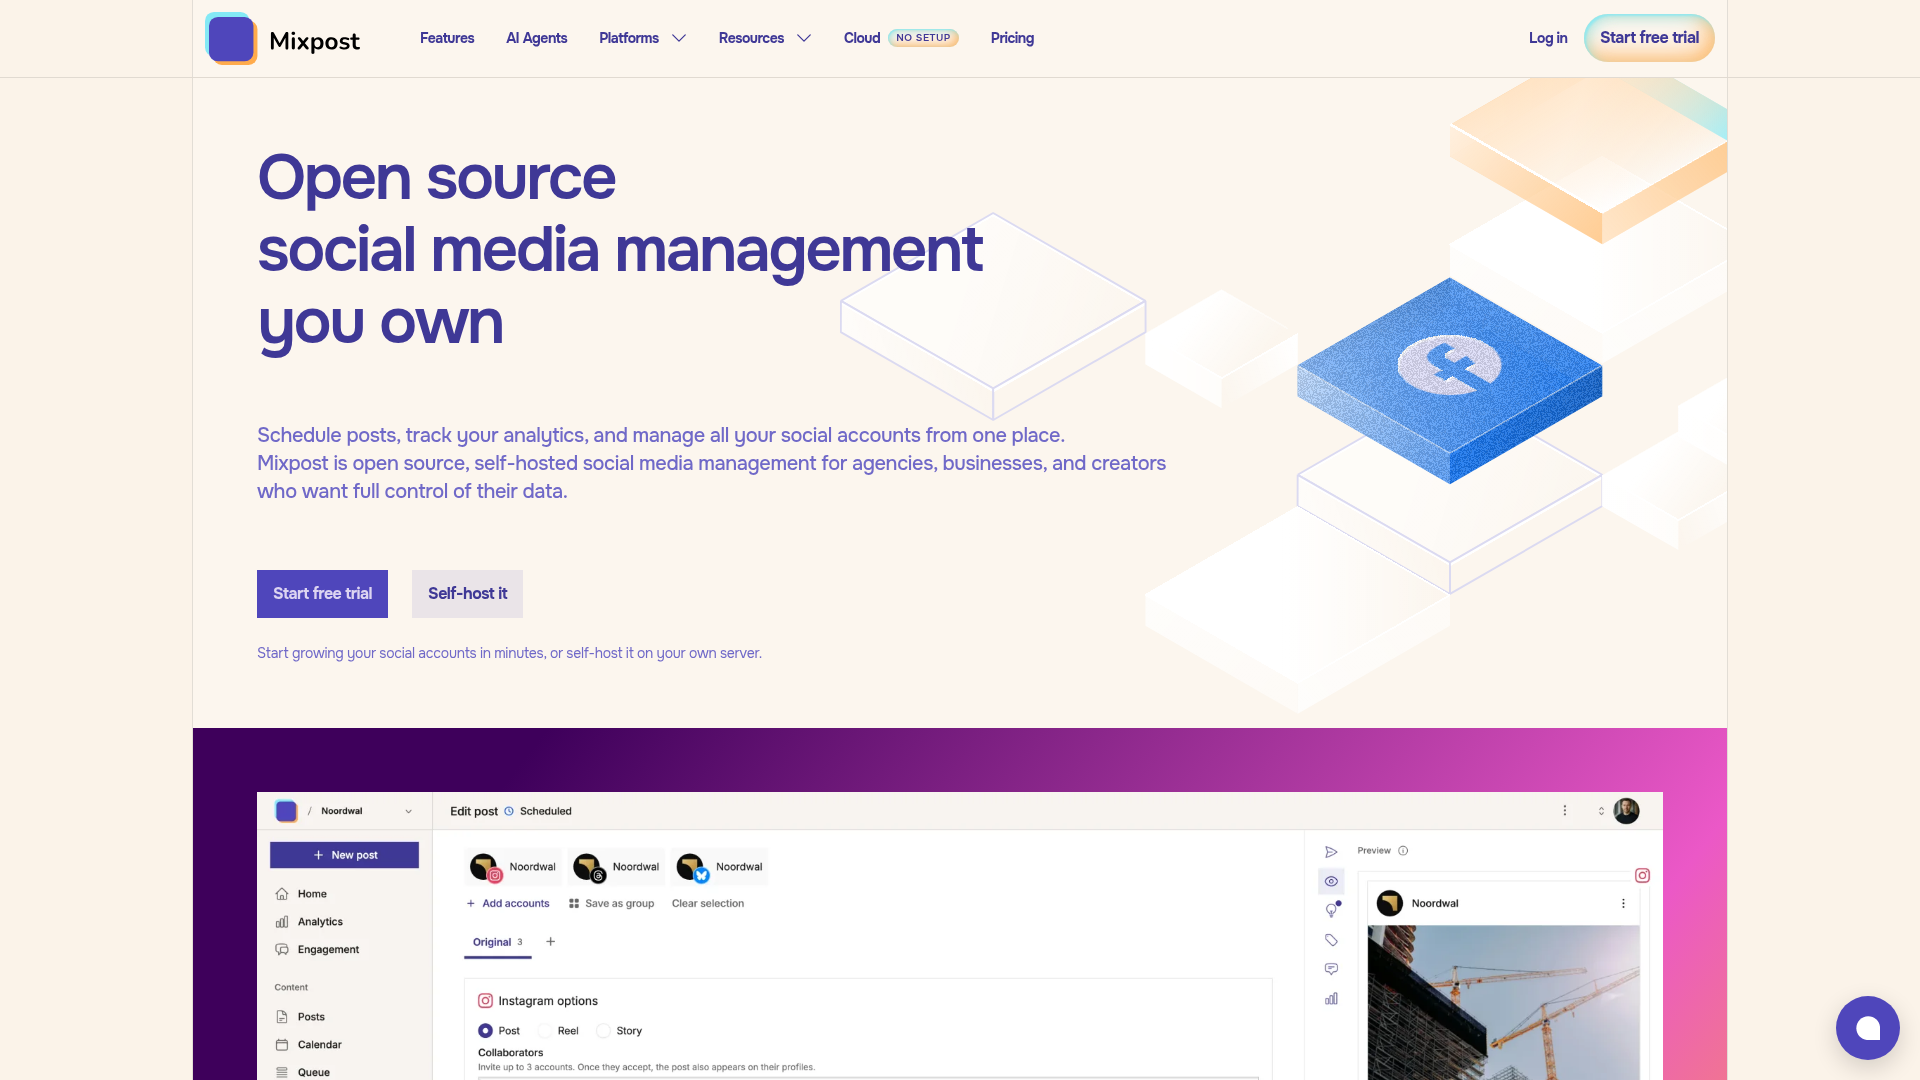1920x1080 pixels.
Task: Click the send arrow icon beside Preview
Action: coord(1331,852)
